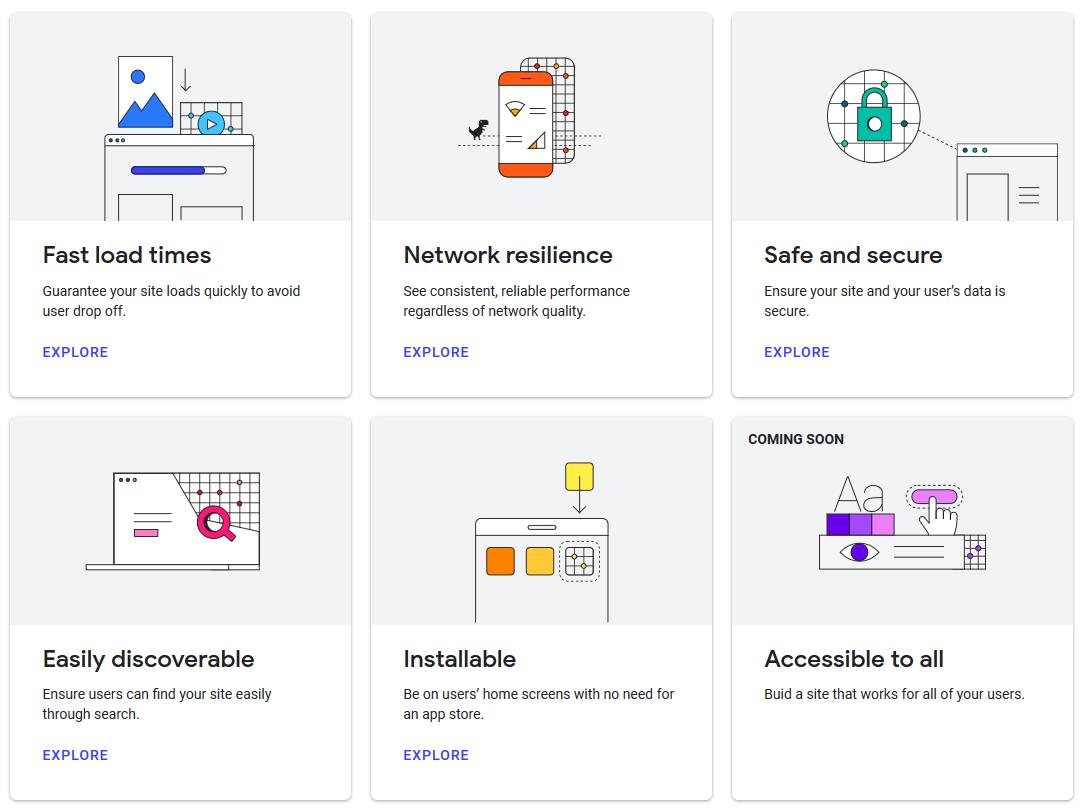Open EXPLORE link under Fast load times
The height and width of the screenshot is (810, 1084).
(75, 352)
